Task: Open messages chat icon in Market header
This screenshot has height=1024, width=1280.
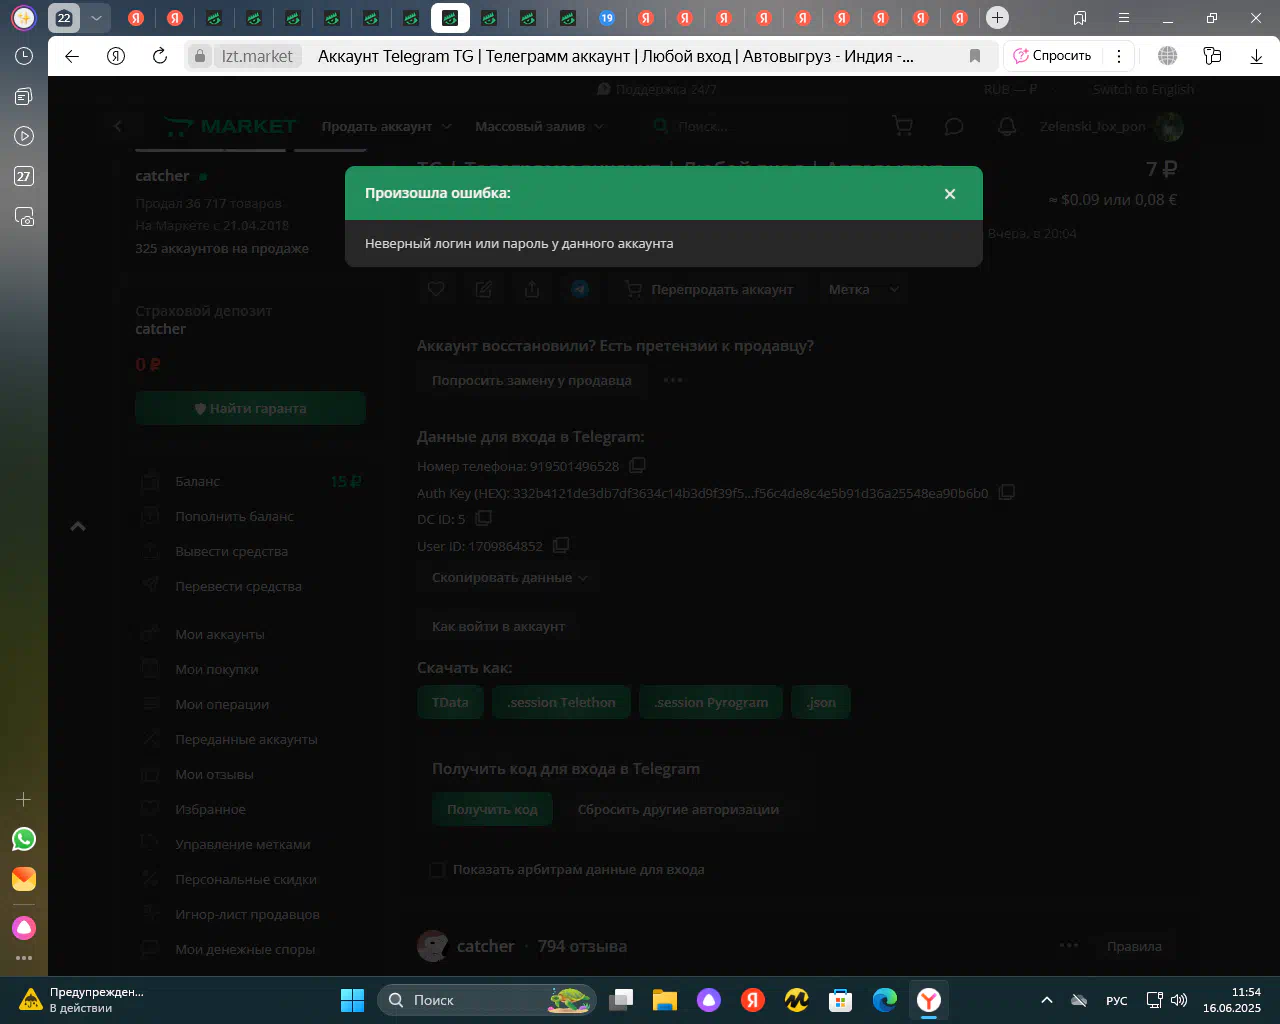Action: click(954, 126)
